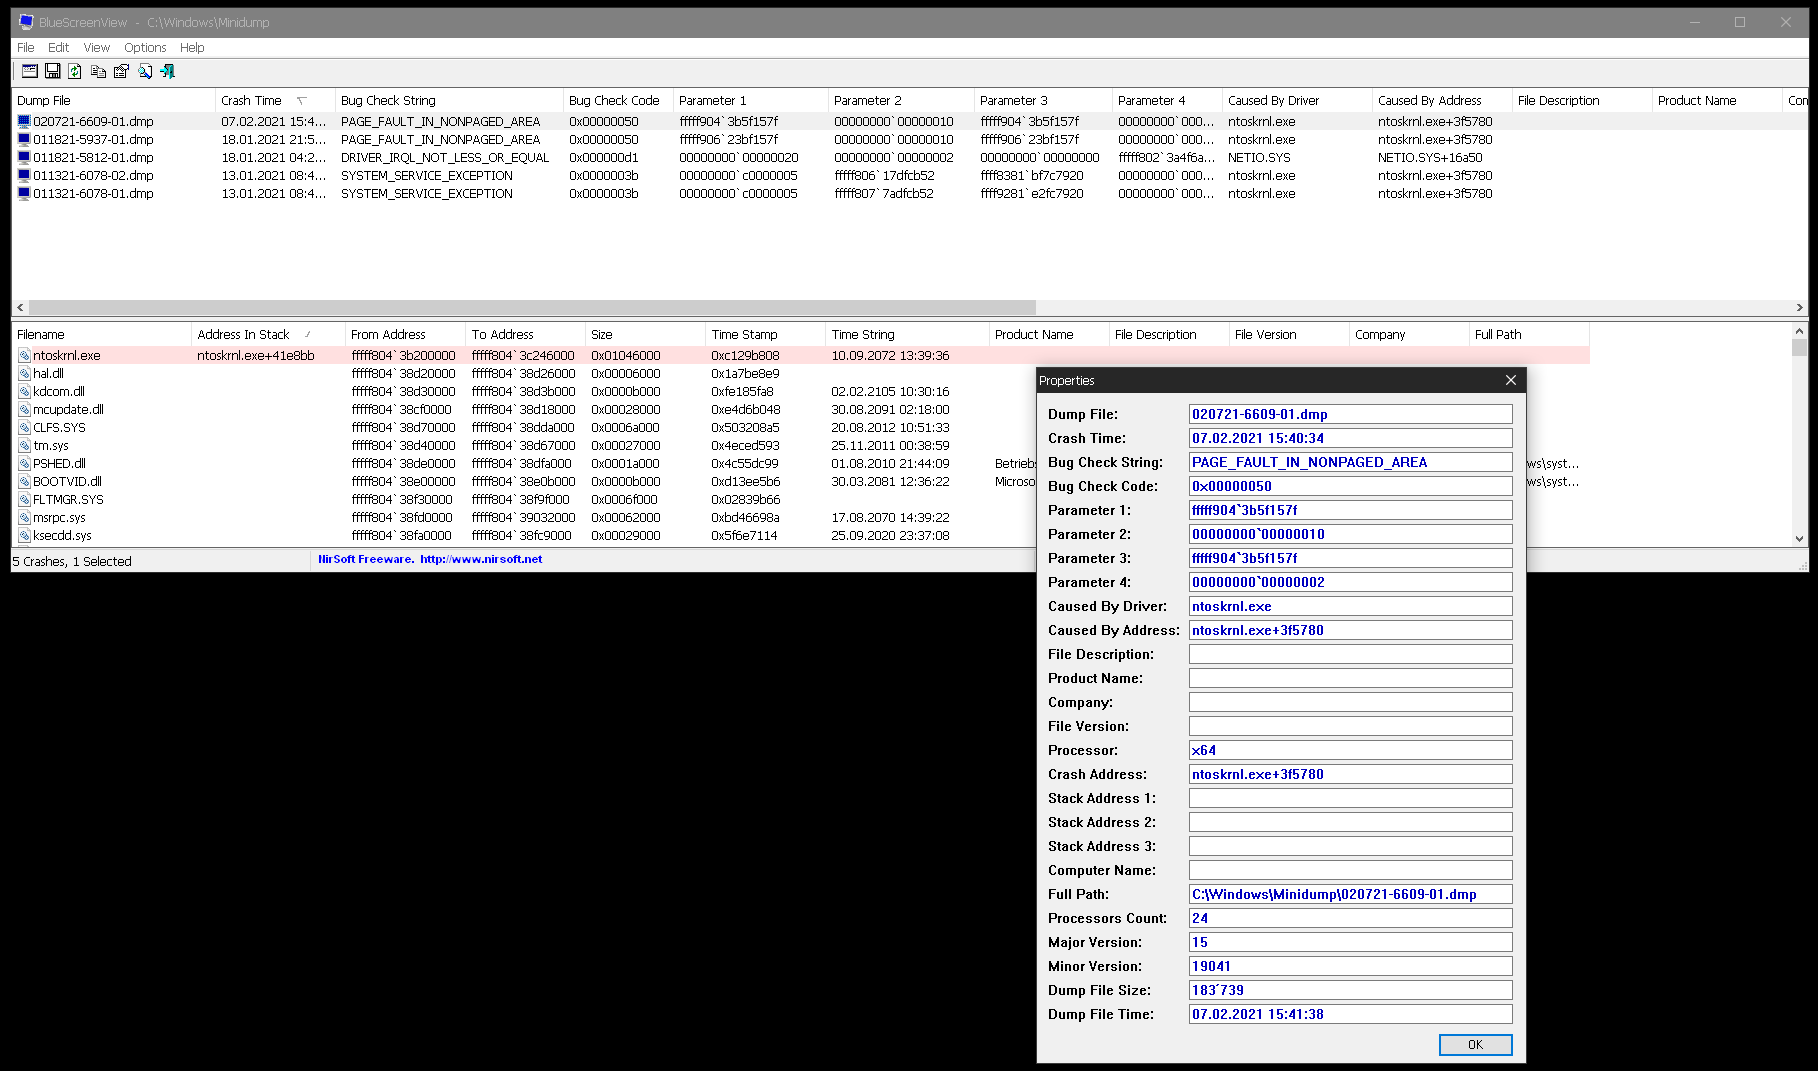Click the Full Path field in Properties

(x=1350, y=894)
